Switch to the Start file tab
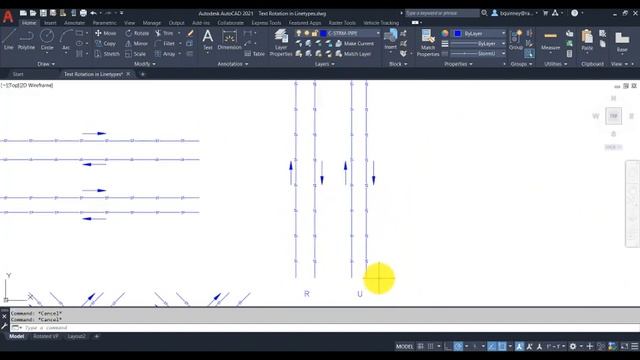Viewport: 640px width, 360px height. [18, 74]
